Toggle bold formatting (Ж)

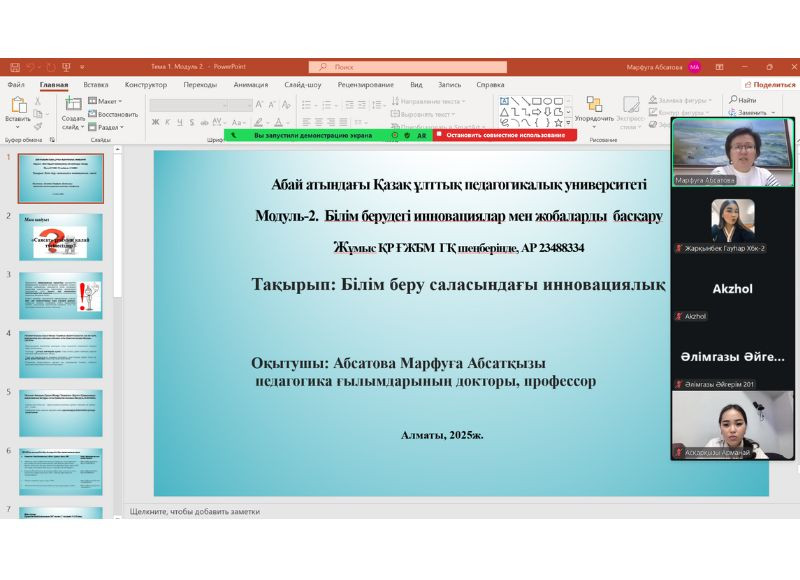(x=155, y=120)
